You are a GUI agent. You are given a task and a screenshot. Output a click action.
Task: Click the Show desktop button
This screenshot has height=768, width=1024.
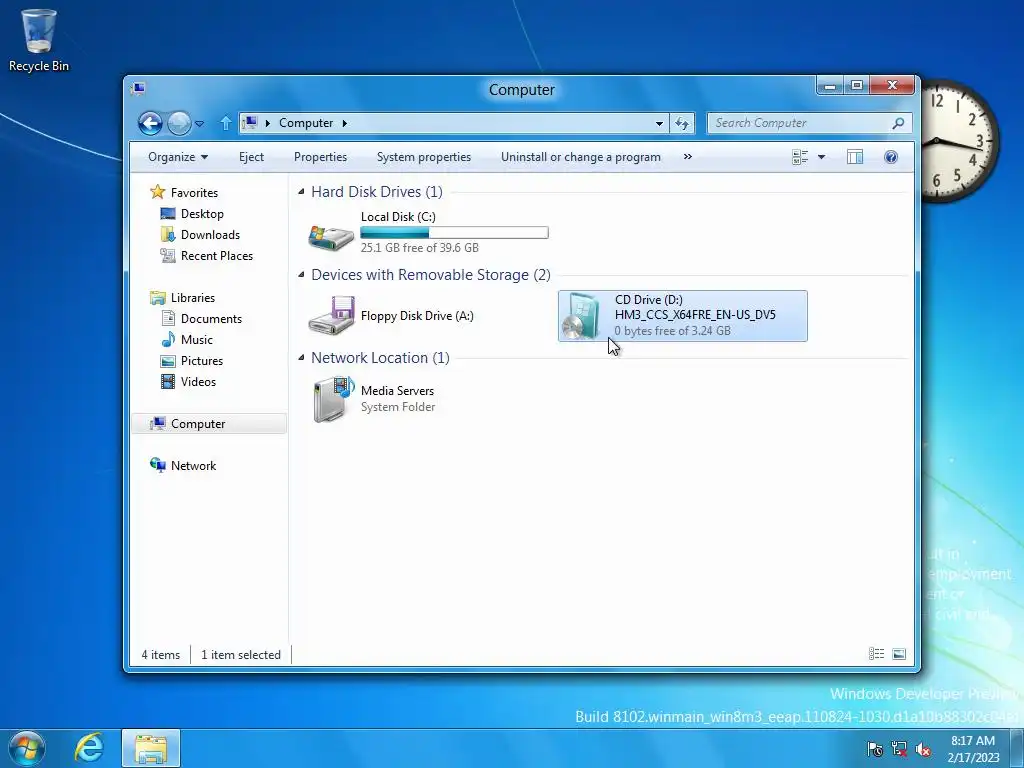pyautogui.click(x=1017, y=748)
